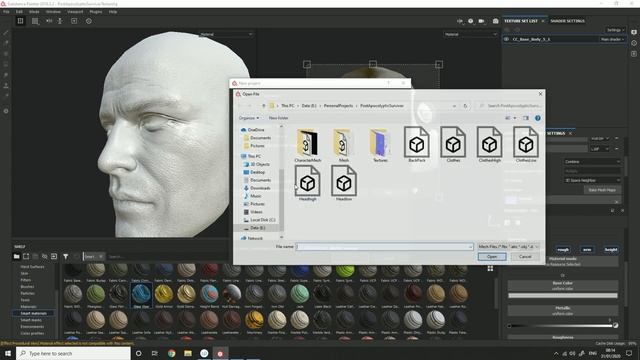The height and width of the screenshot is (360, 640).
Task: Select Data (E:) in navigation pane
Action: coord(258,228)
